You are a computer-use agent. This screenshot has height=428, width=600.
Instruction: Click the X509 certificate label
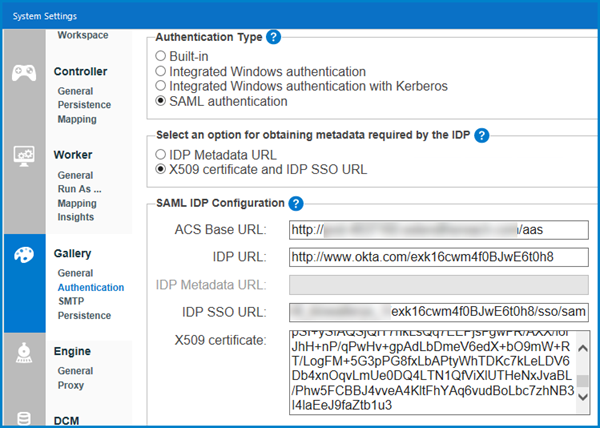point(220,340)
